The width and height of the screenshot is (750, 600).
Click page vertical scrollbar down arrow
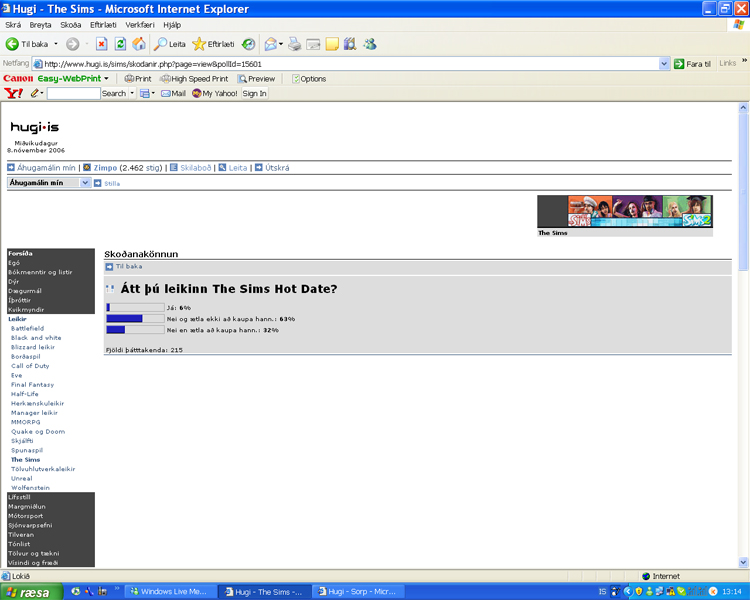tap(743, 562)
